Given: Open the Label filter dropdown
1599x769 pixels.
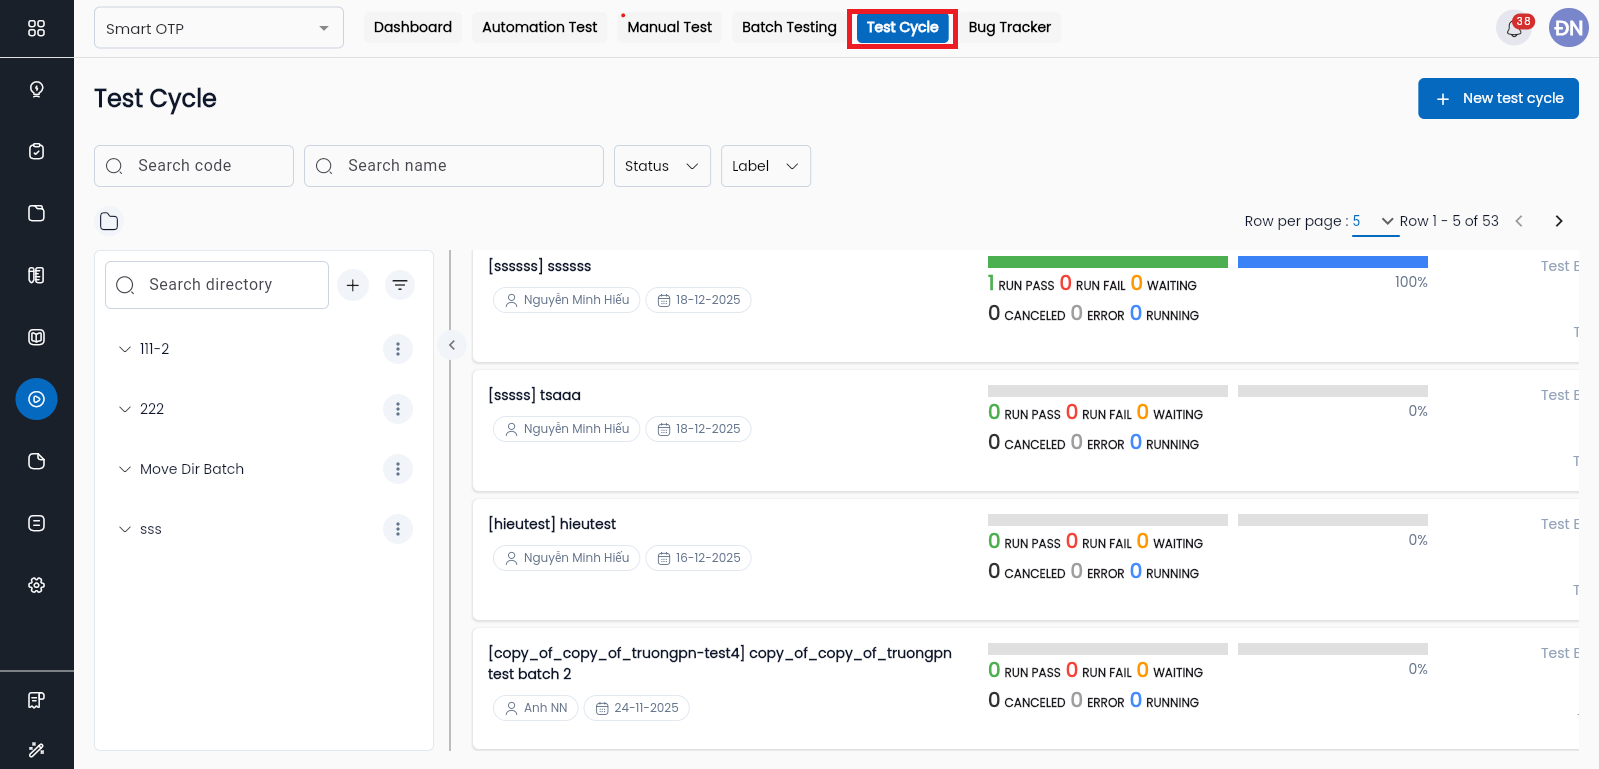Looking at the screenshot, I should [765, 166].
